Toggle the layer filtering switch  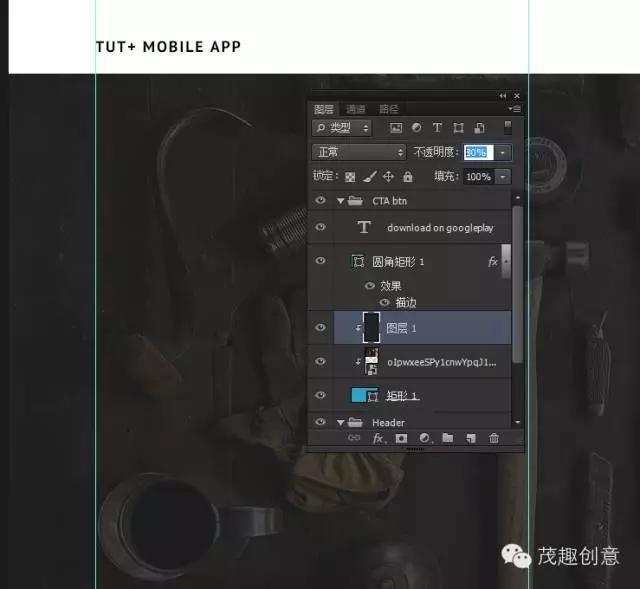coord(507,127)
